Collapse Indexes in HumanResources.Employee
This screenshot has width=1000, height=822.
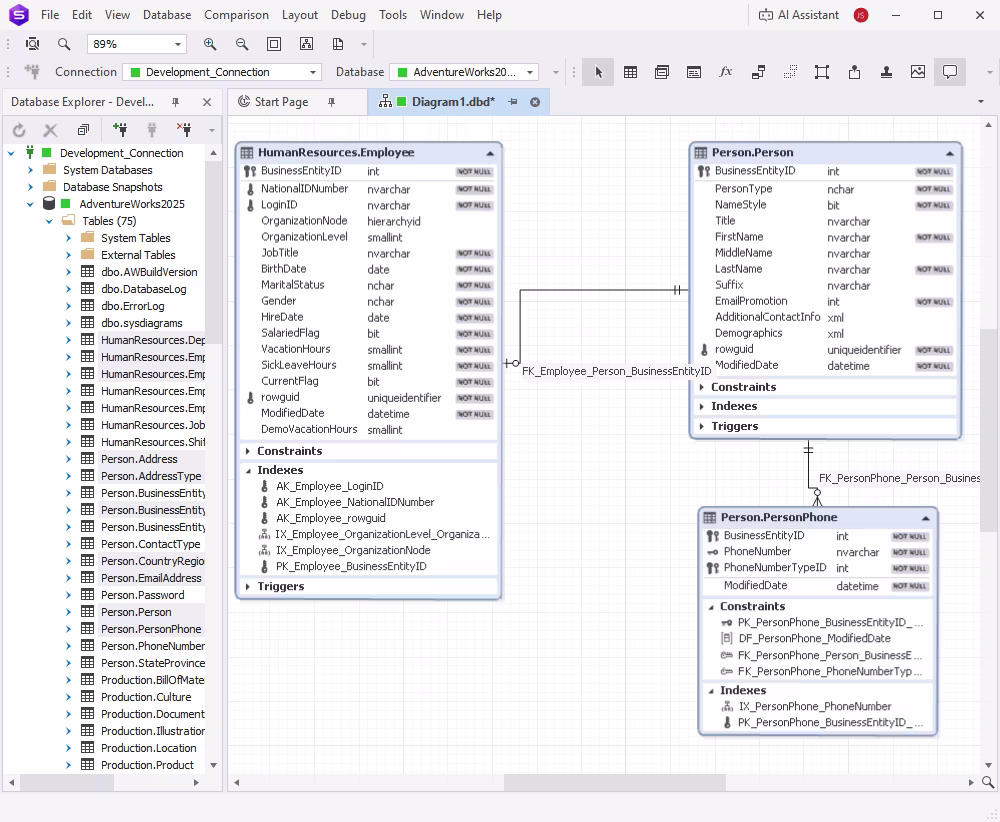pos(247,471)
